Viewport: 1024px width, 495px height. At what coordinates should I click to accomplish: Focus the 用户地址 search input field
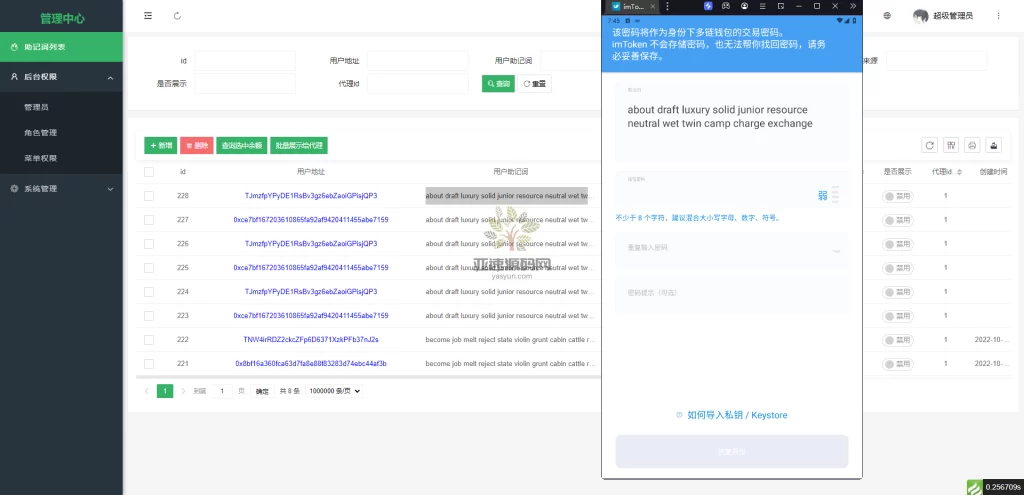(418, 61)
